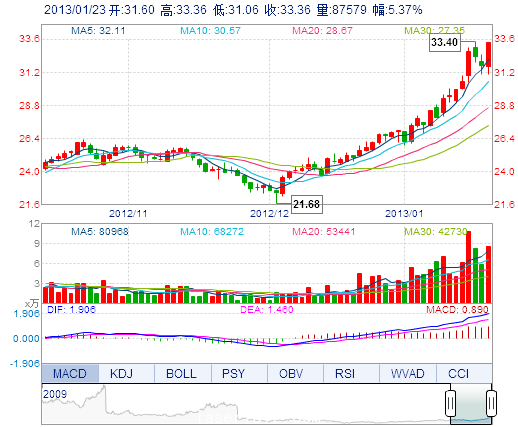Screen dimensions: 518x427
Task: Show the CCI indicator
Action: pos(459,373)
